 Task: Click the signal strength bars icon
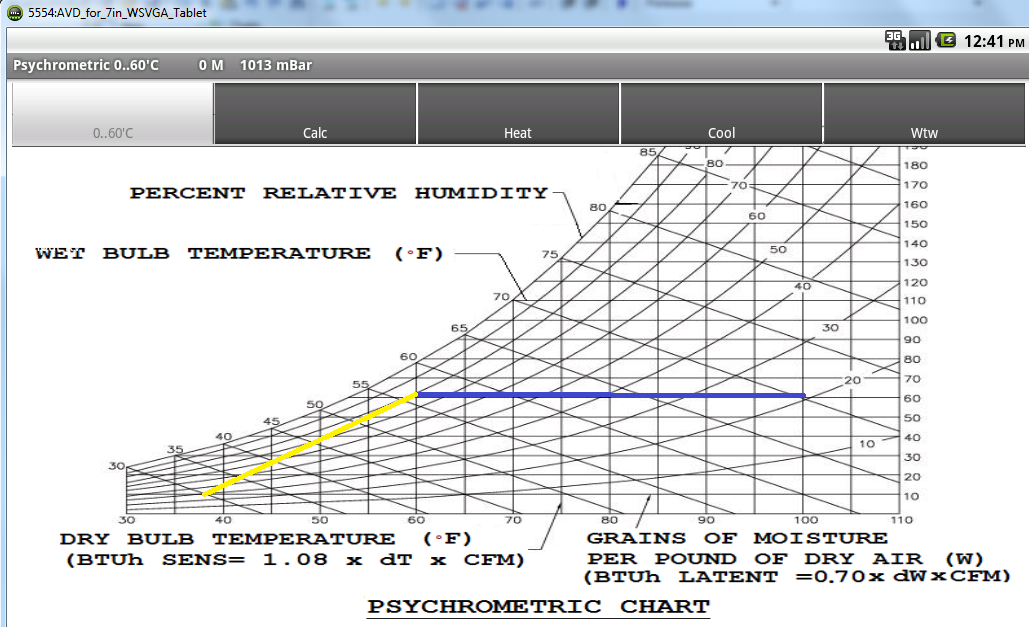click(x=919, y=40)
